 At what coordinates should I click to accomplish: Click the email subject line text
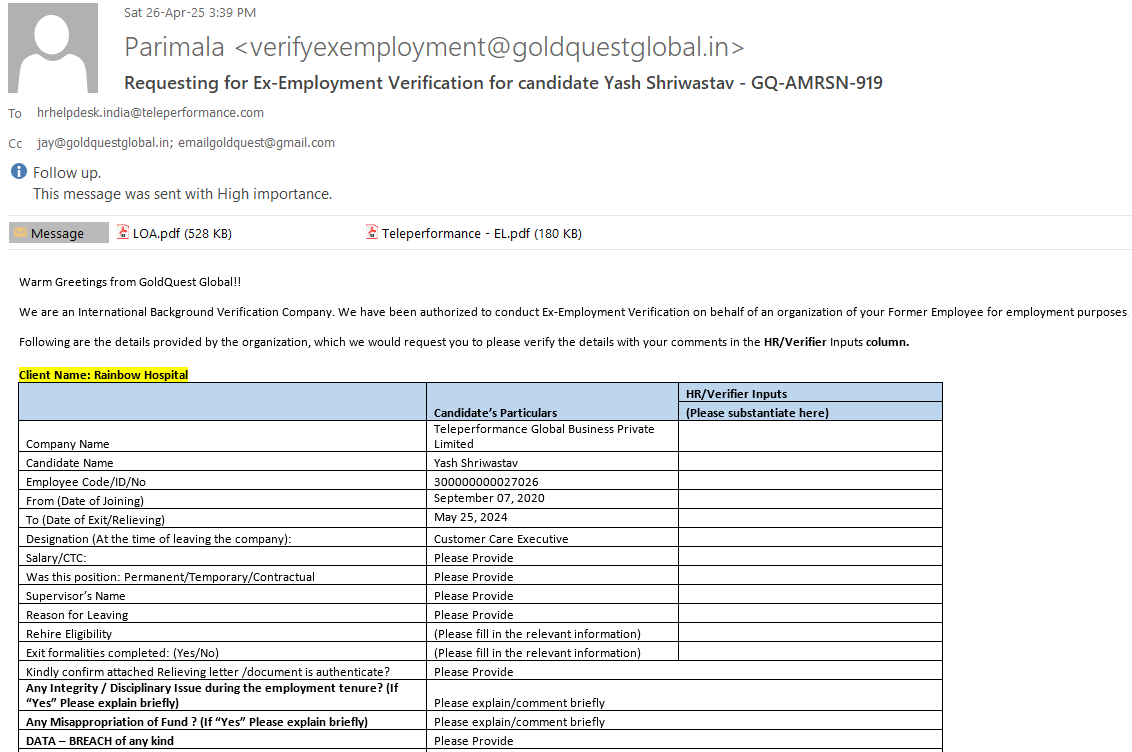point(503,83)
